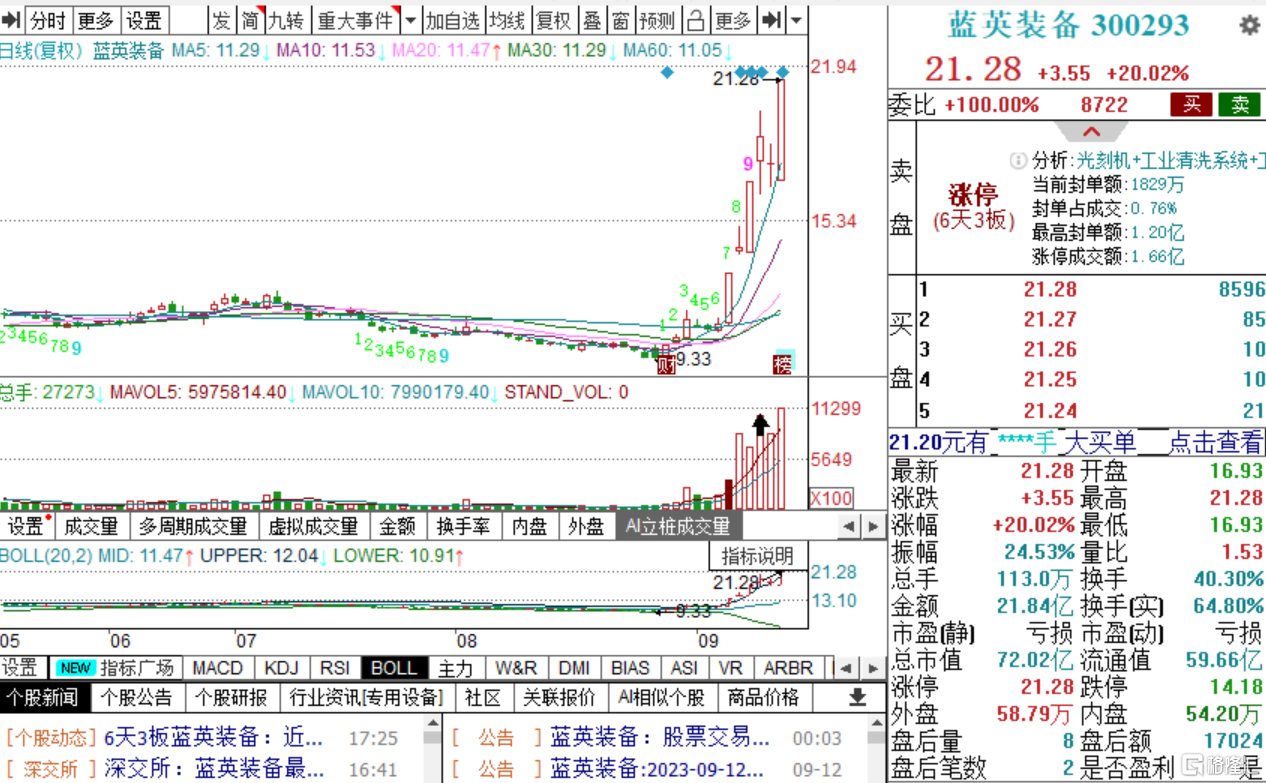
Task: Click the red 买 buy button
Action: (1192, 104)
